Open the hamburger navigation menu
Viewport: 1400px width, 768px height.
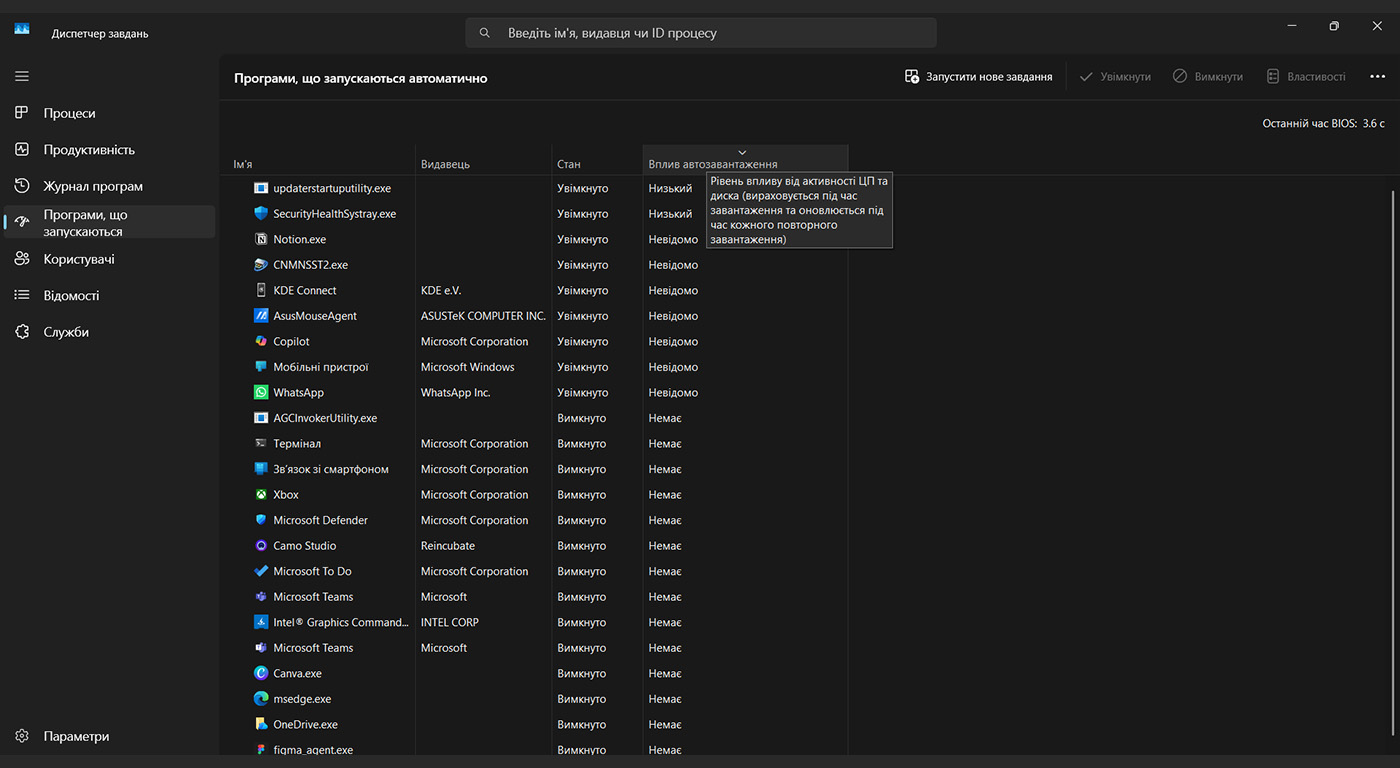coord(22,76)
